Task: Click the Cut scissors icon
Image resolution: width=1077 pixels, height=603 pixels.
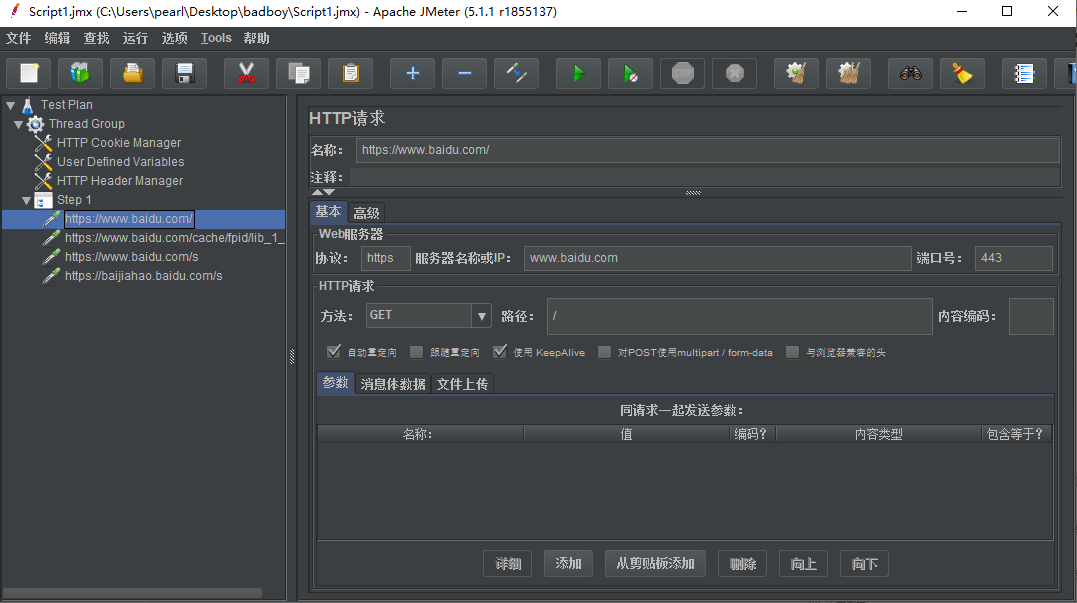Action: [246, 73]
